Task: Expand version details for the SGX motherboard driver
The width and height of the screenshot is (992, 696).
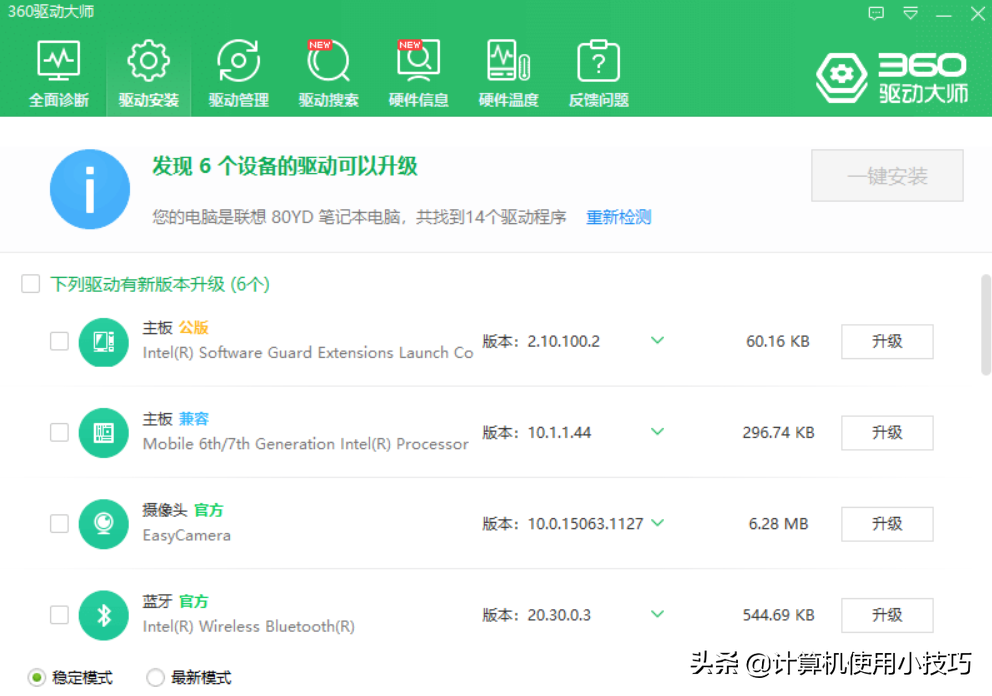Action: (x=657, y=341)
